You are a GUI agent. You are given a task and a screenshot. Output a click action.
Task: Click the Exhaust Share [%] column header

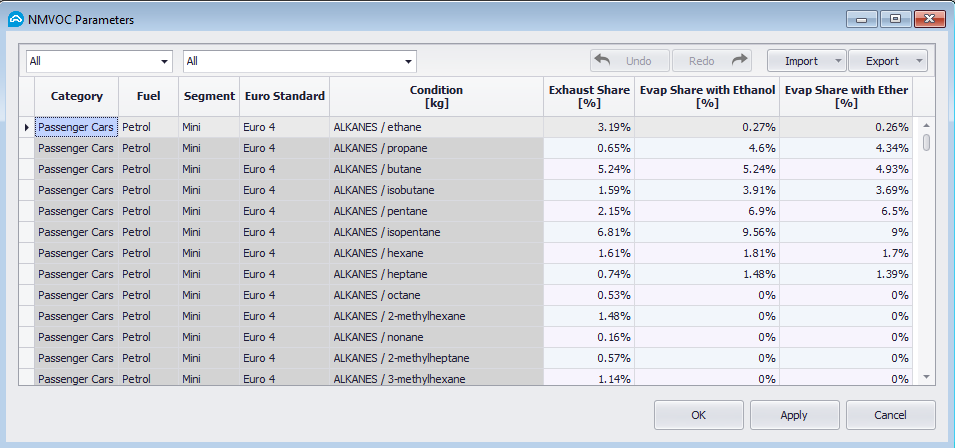pyautogui.click(x=589, y=96)
